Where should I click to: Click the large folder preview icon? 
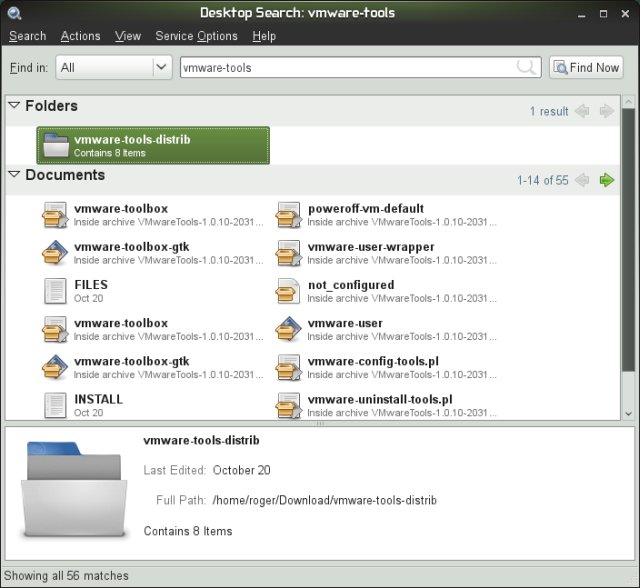coord(74,490)
